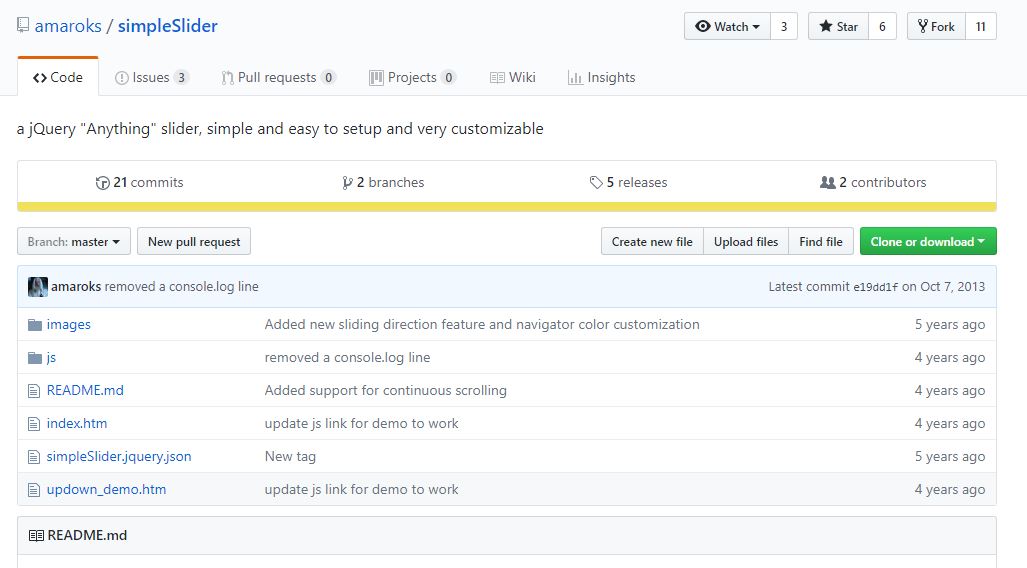Viewport: 1027px width, 568px height.
Task: Click the yellow language bar
Action: [507, 207]
